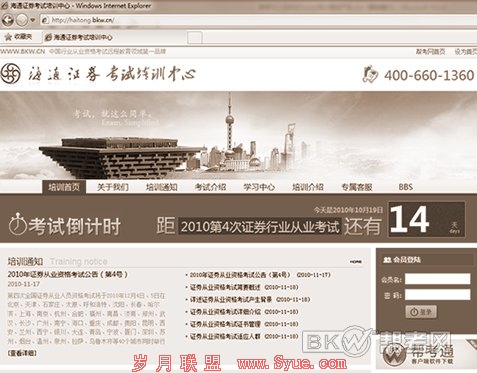Open Favorites star button
Viewport: 477px width, 373px height.
(19, 37)
